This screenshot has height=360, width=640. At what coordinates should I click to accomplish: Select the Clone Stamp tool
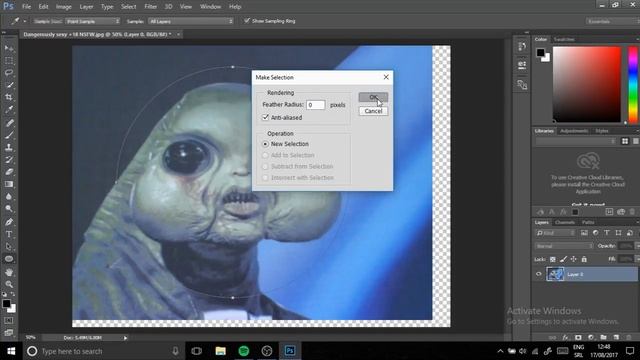pyautogui.click(x=9, y=147)
